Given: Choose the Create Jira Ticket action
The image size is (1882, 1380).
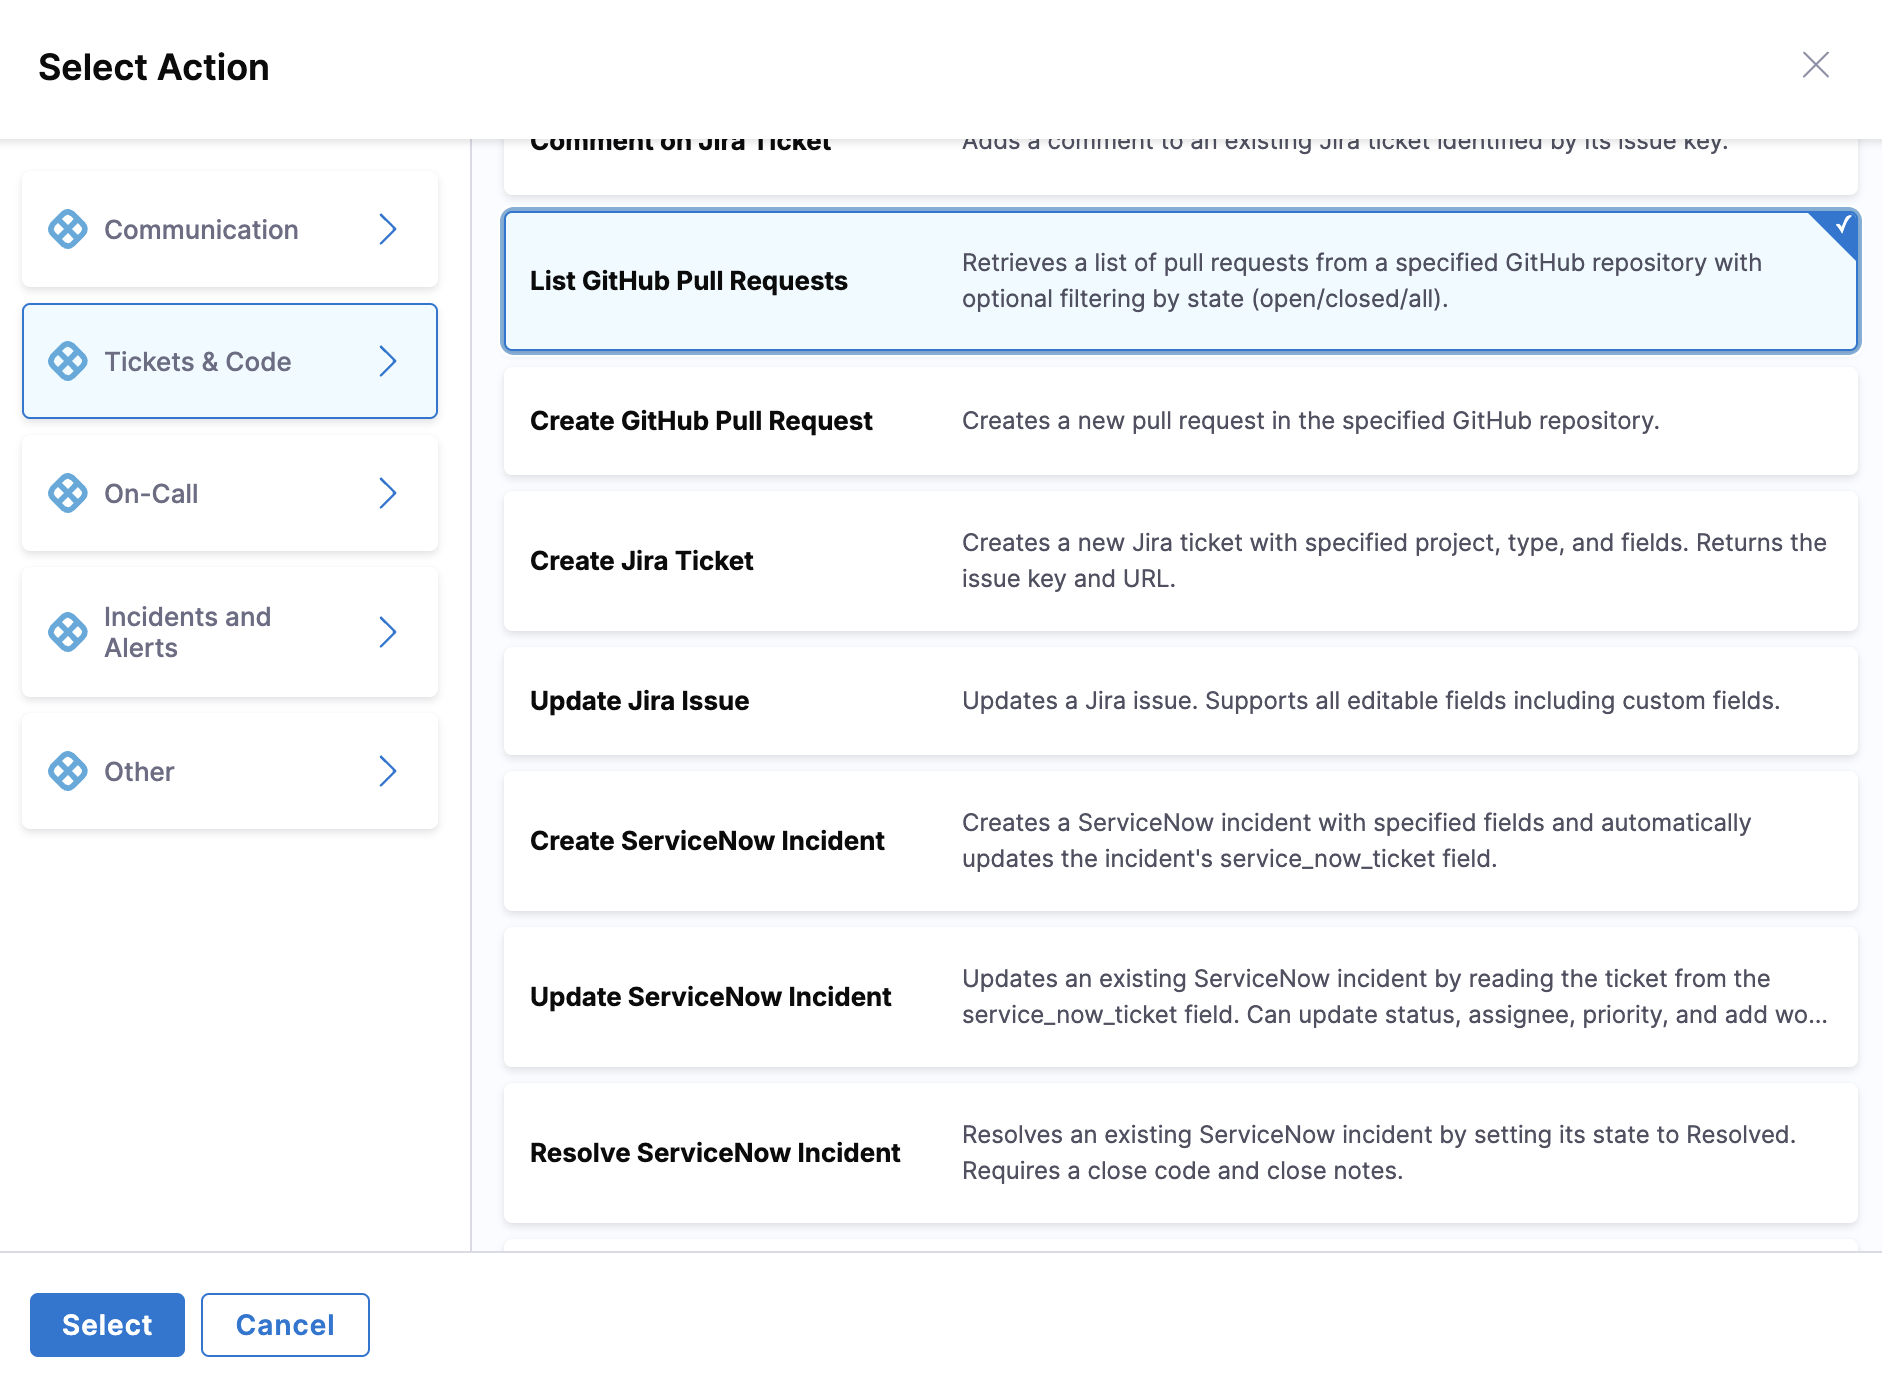Looking at the screenshot, I should pos(1181,561).
